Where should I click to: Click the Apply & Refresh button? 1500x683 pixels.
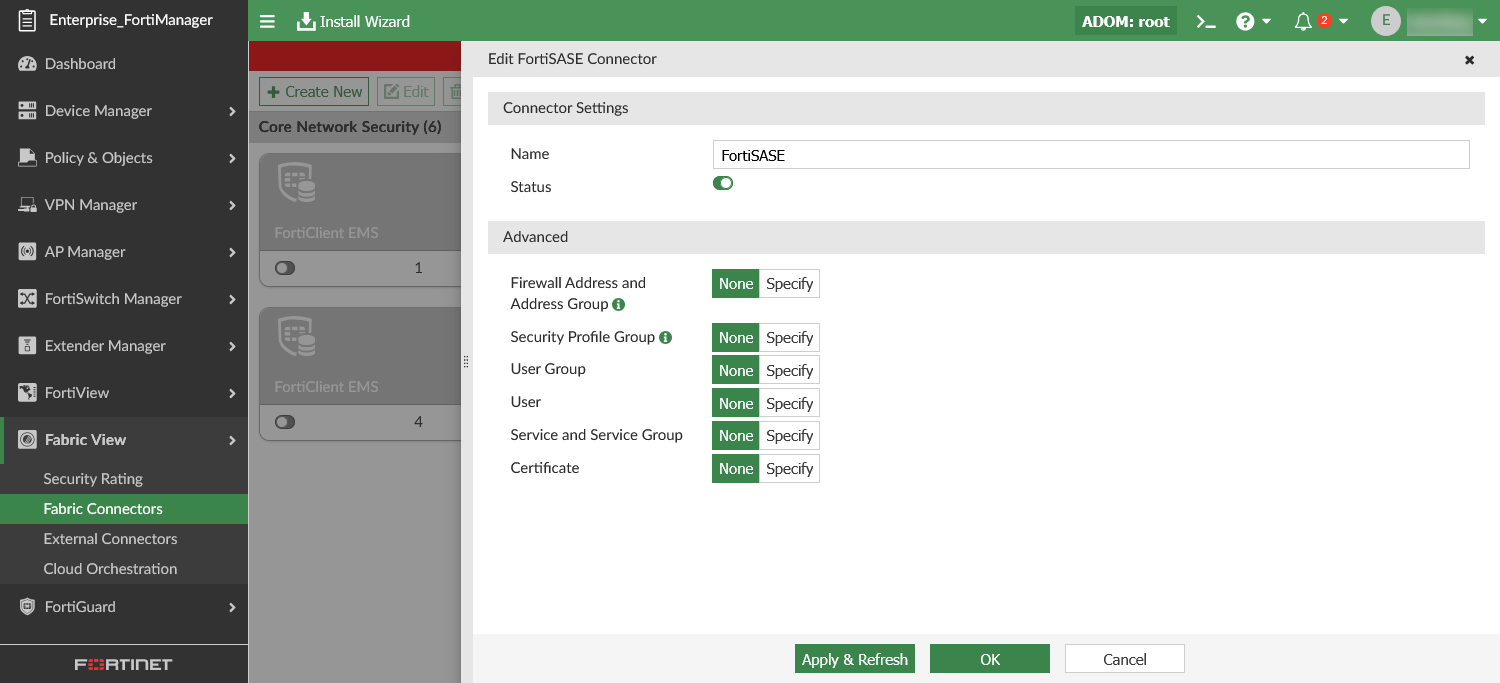(x=855, y=659)
